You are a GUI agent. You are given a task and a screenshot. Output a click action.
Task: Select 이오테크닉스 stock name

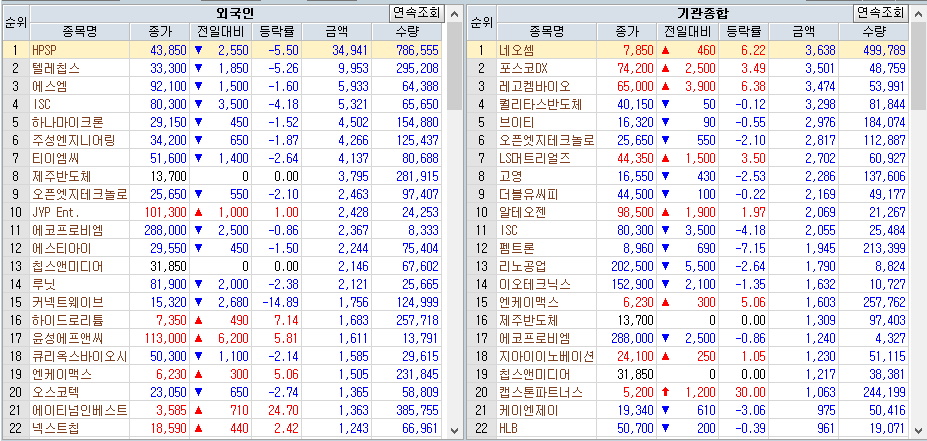[x=535, y=284]
